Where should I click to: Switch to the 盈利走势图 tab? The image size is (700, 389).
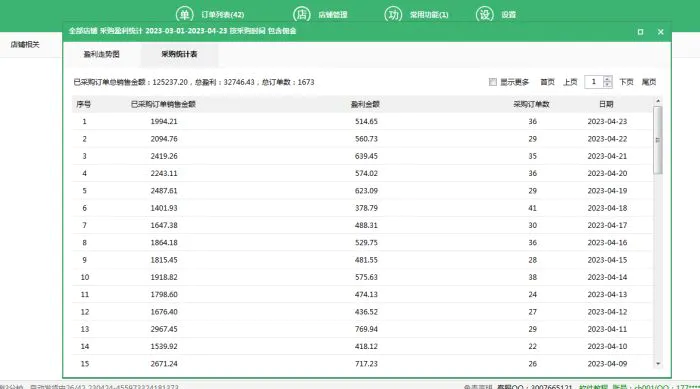tap(101, 54)
